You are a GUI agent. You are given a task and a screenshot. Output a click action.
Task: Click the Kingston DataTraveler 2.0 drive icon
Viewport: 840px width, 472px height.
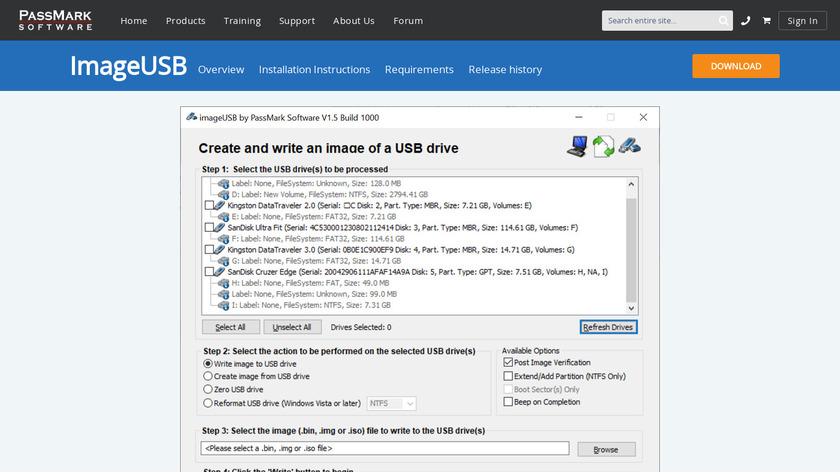tap(220, 205)
